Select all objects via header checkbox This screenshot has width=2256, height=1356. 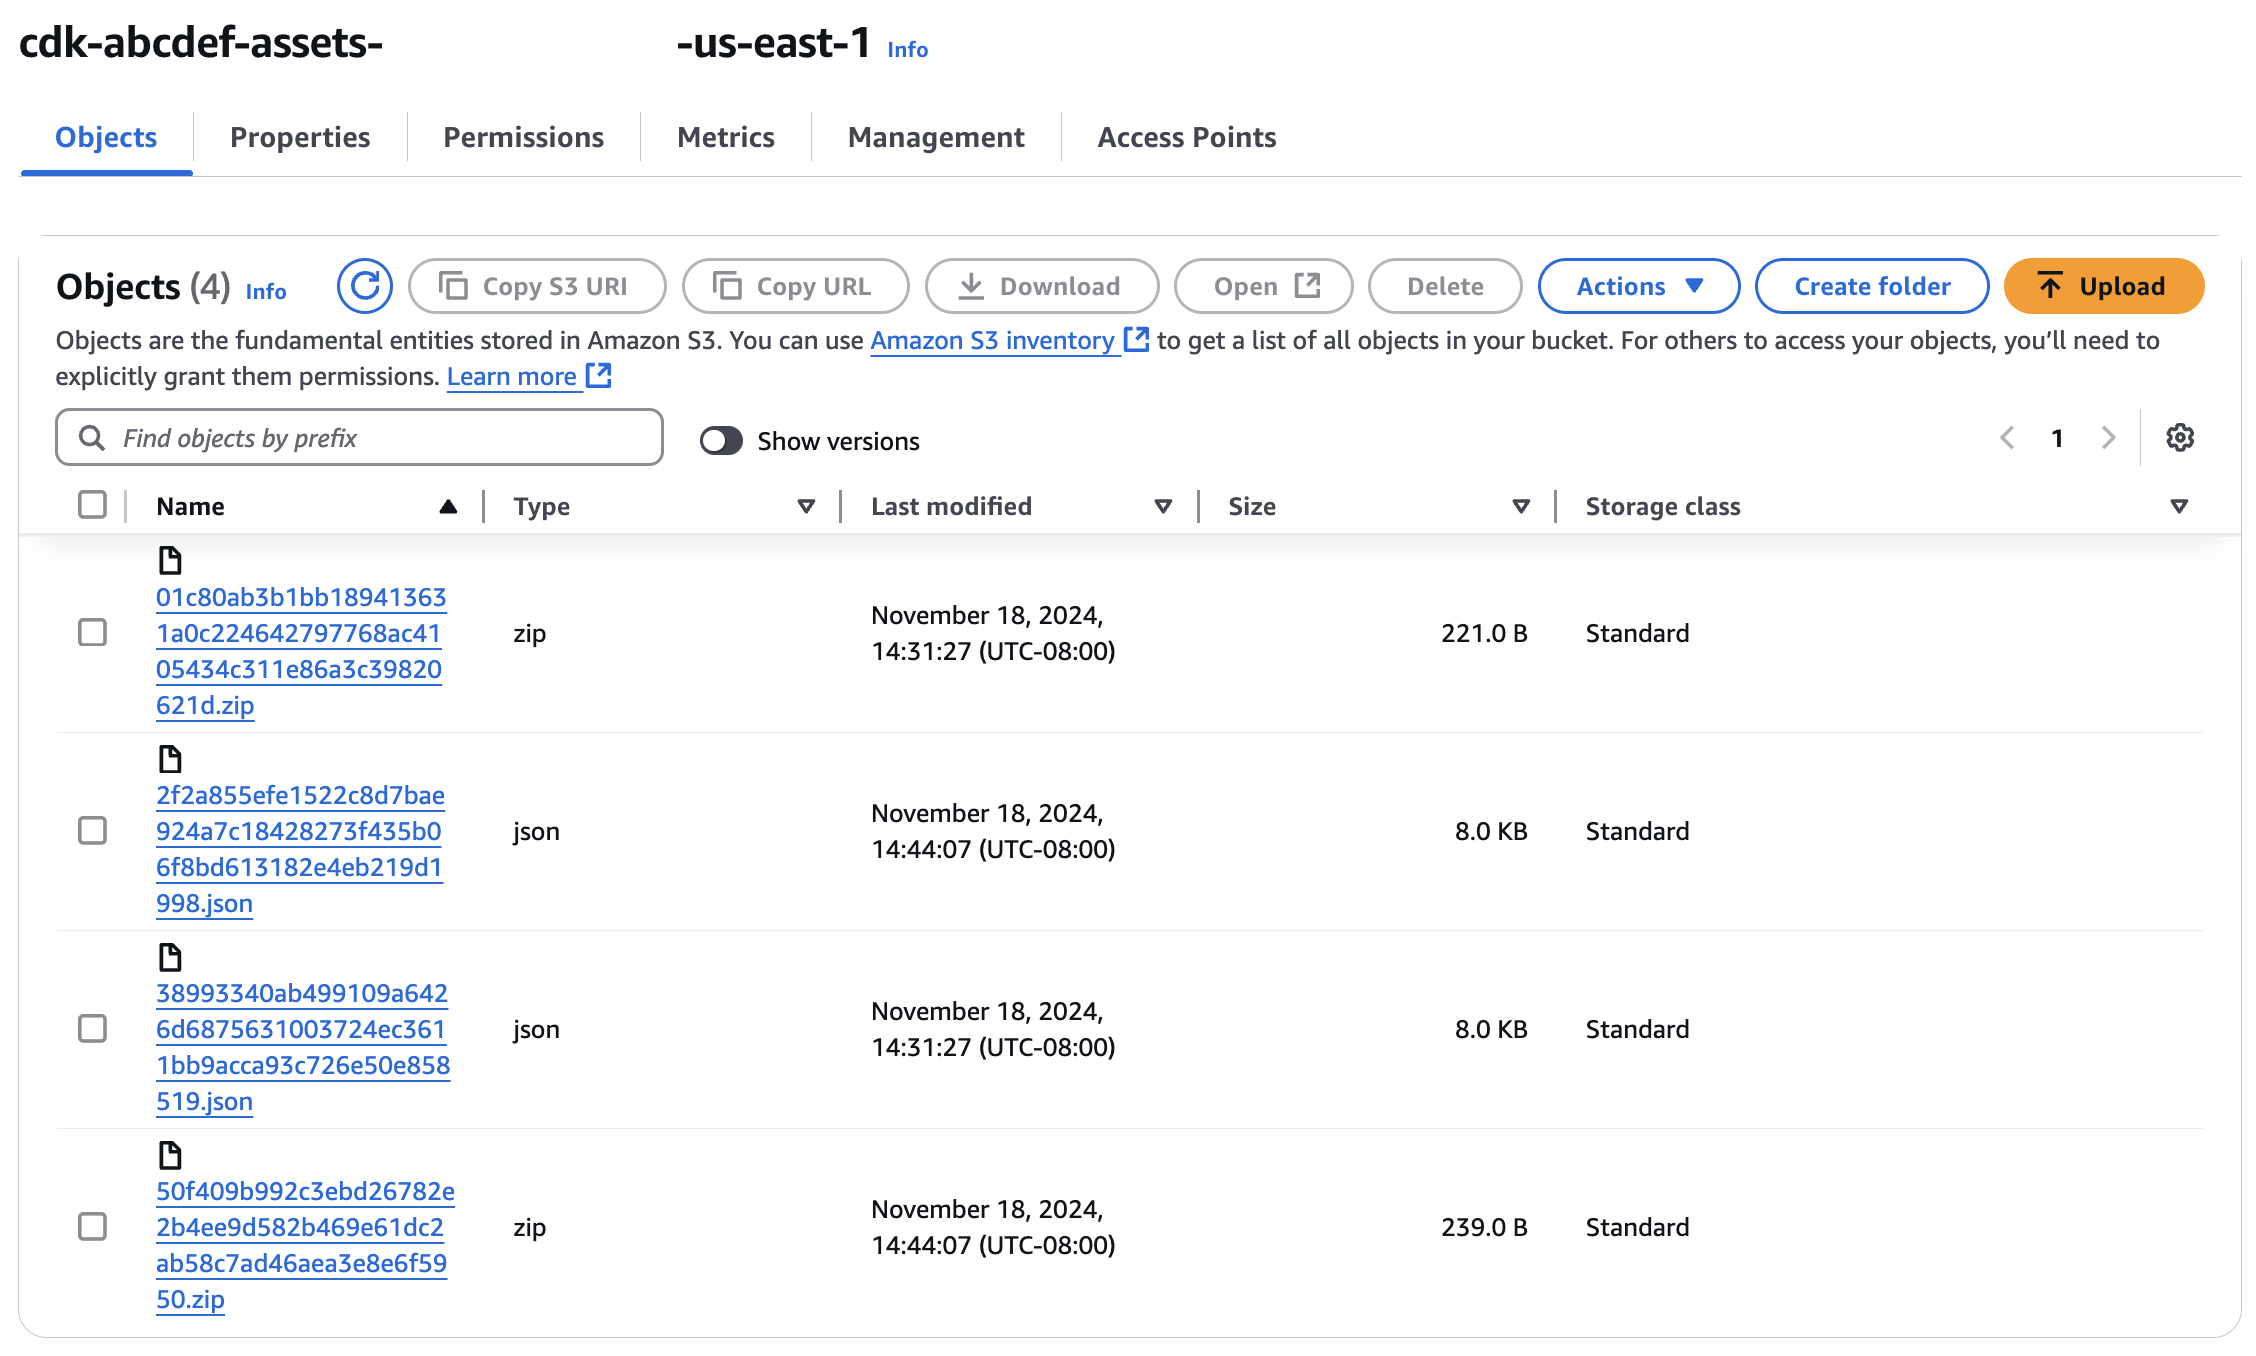(91, 505)
